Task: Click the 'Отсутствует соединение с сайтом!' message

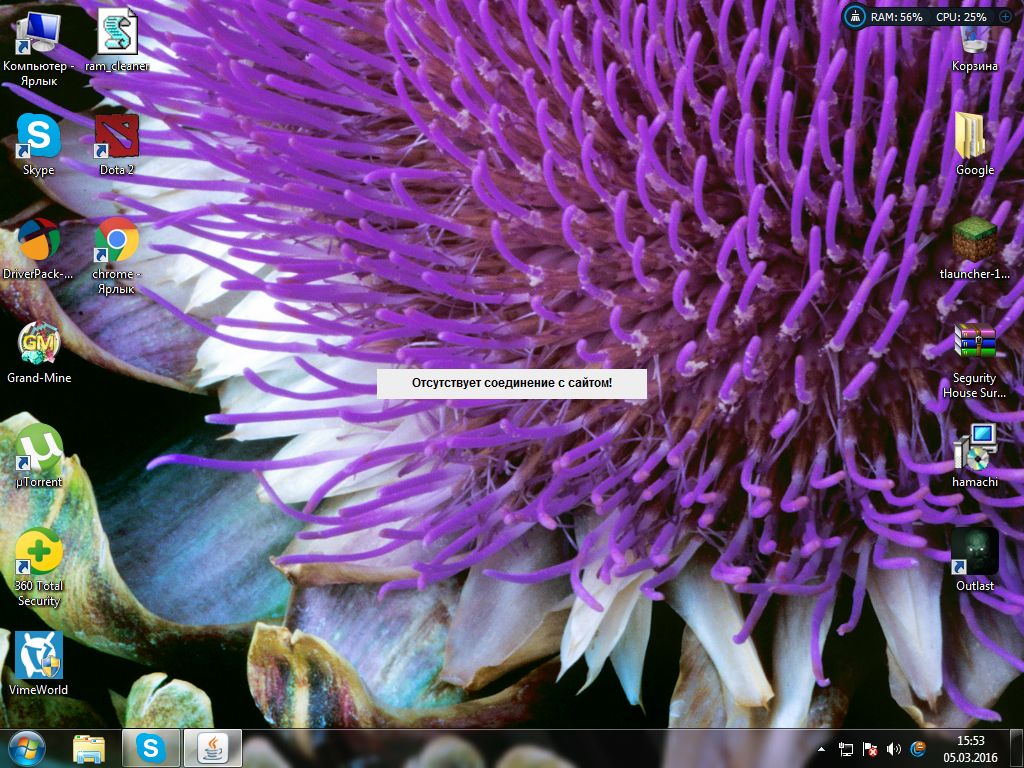Action: 512,383
